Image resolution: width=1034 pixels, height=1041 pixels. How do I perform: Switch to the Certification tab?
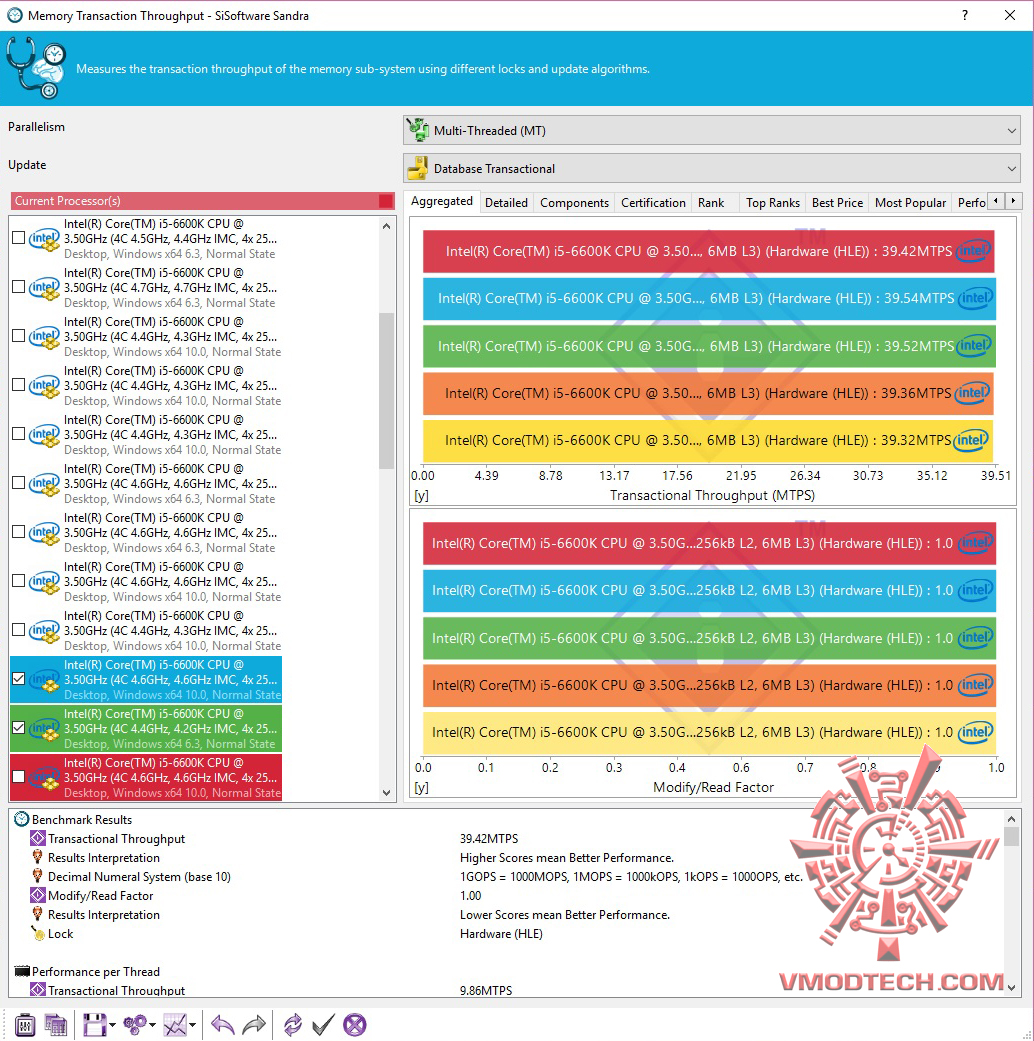coord(653,202)
